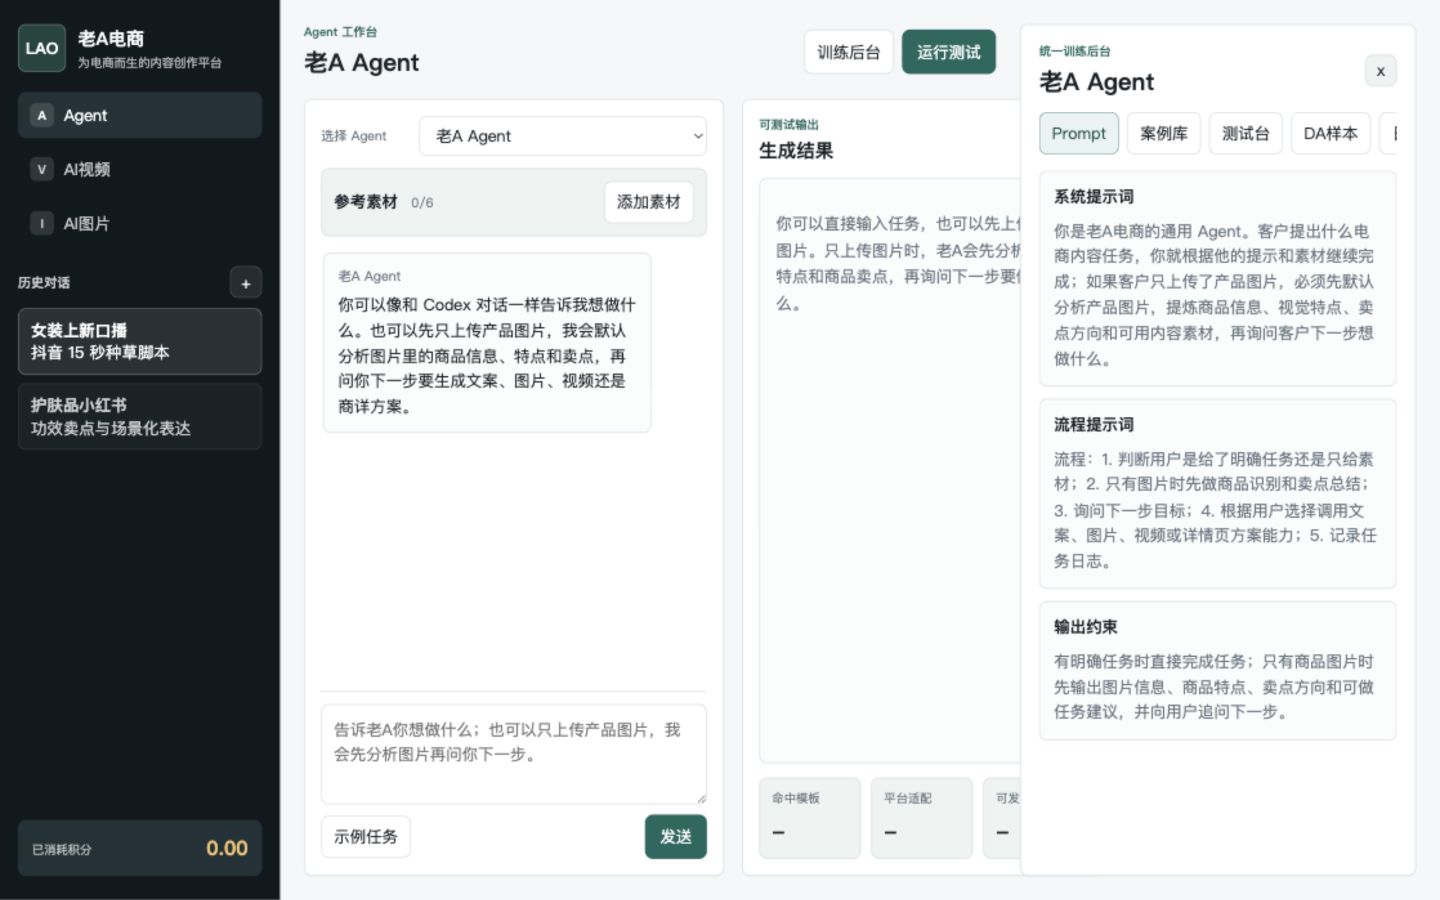Click the 命中模板 status card

tap(810, 818)
